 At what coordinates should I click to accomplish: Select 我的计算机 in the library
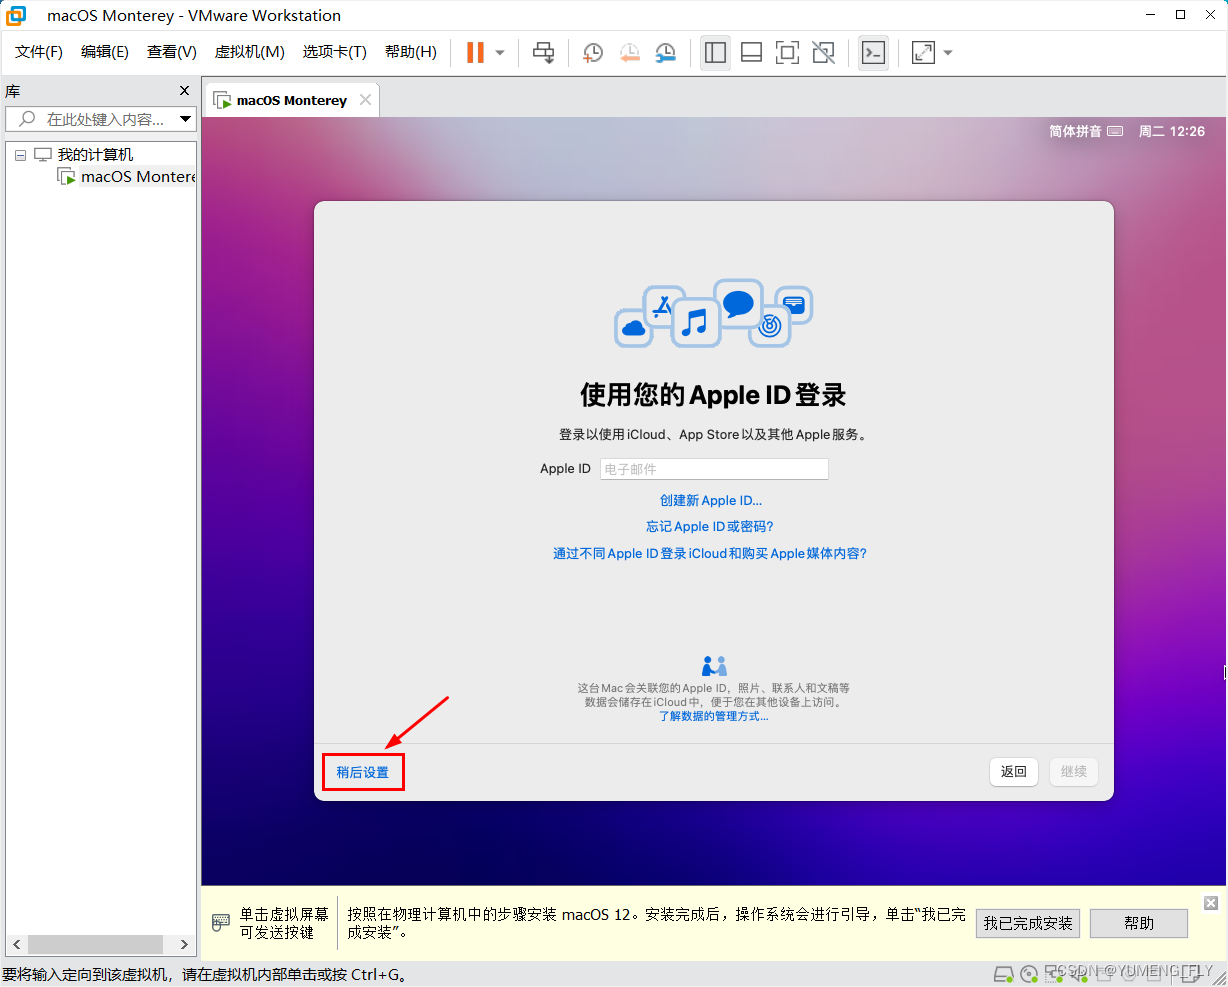(x=95, y=154)
